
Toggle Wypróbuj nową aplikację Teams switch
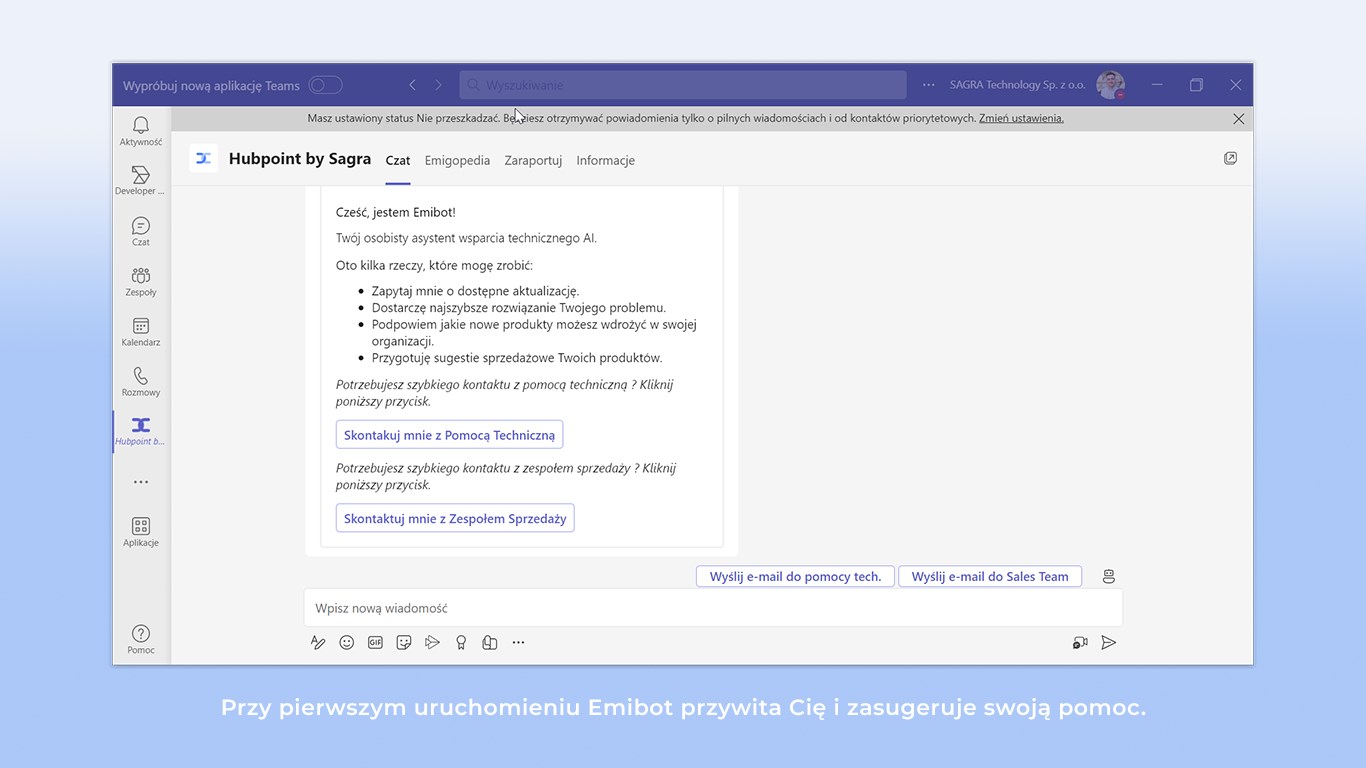[326, 85]
